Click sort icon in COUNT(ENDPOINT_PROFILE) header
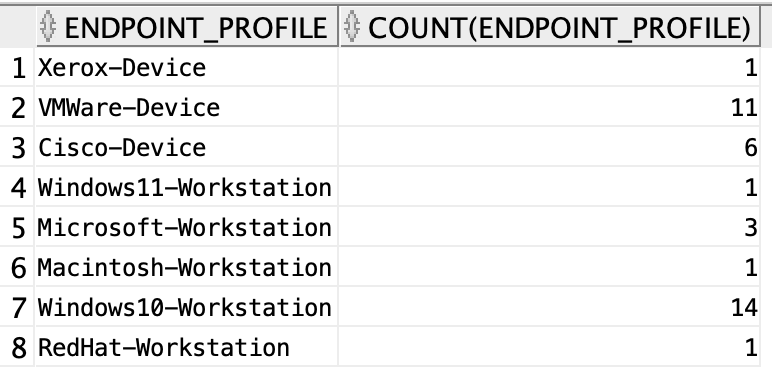The width and height of the screenshot is (772, 382). click(352, 27)
